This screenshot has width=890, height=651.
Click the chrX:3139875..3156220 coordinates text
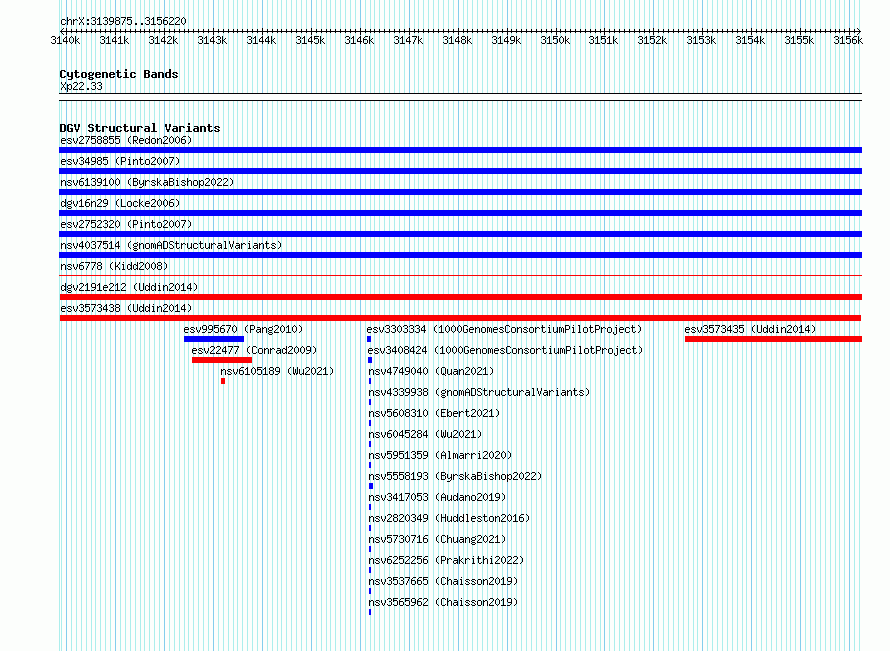123,21
